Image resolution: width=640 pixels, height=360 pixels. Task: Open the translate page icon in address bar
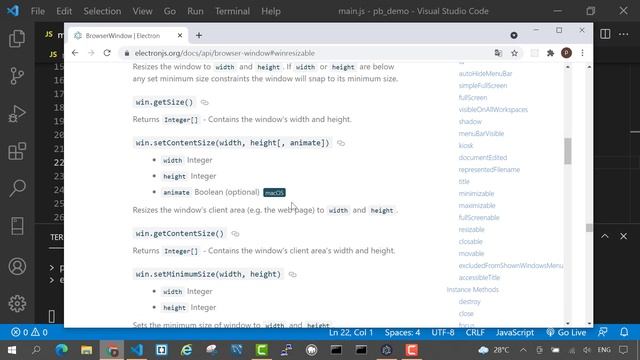[498, 53]
